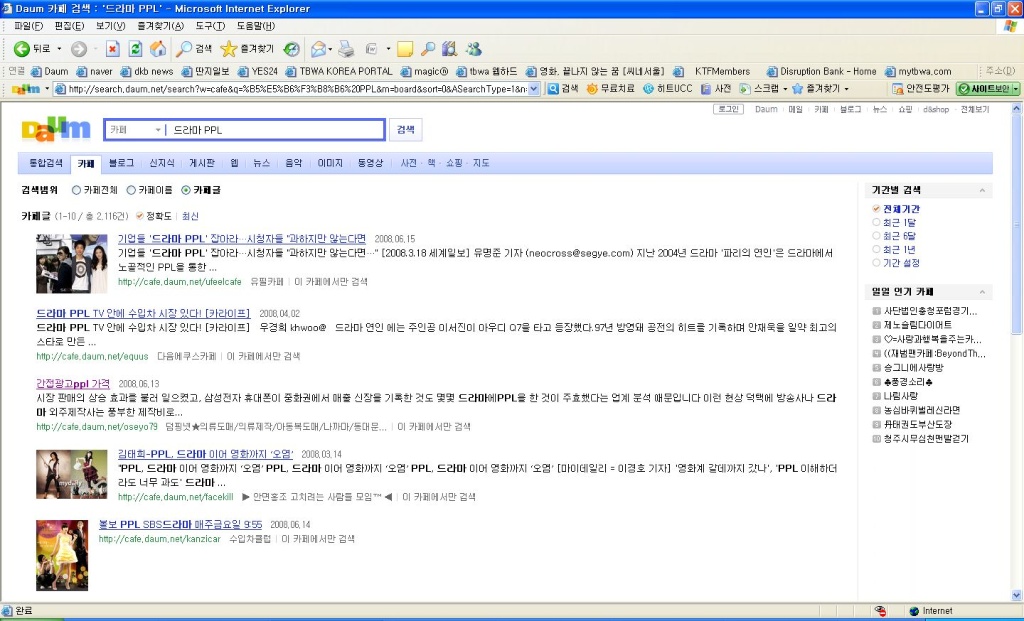
Task: Collapse the 일일 인기 카페 panel
Action: tap(982, 292)
